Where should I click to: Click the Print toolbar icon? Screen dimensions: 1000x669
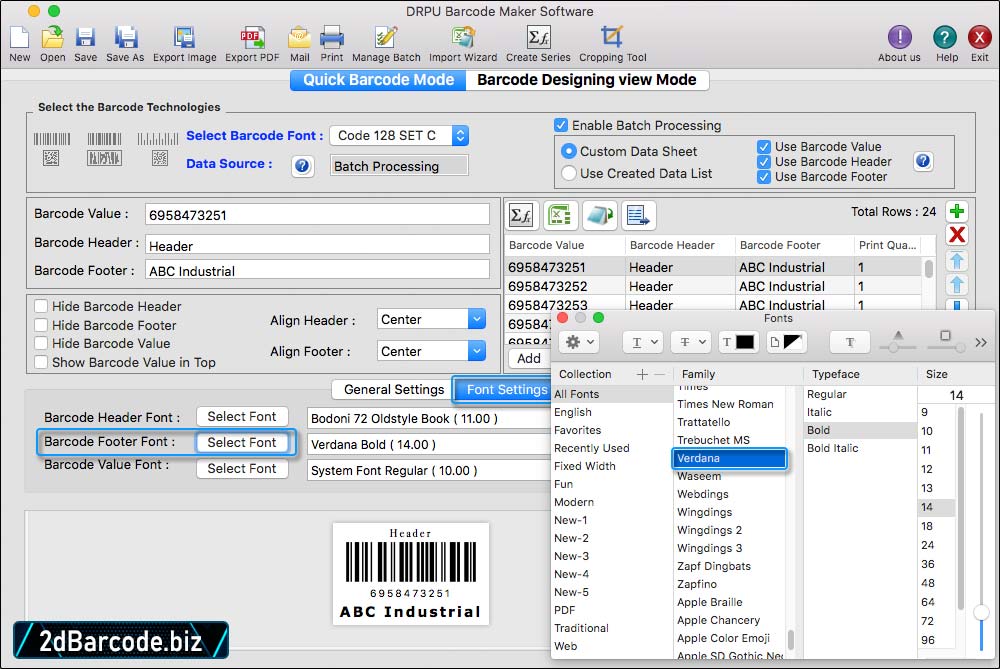point(332,37)
